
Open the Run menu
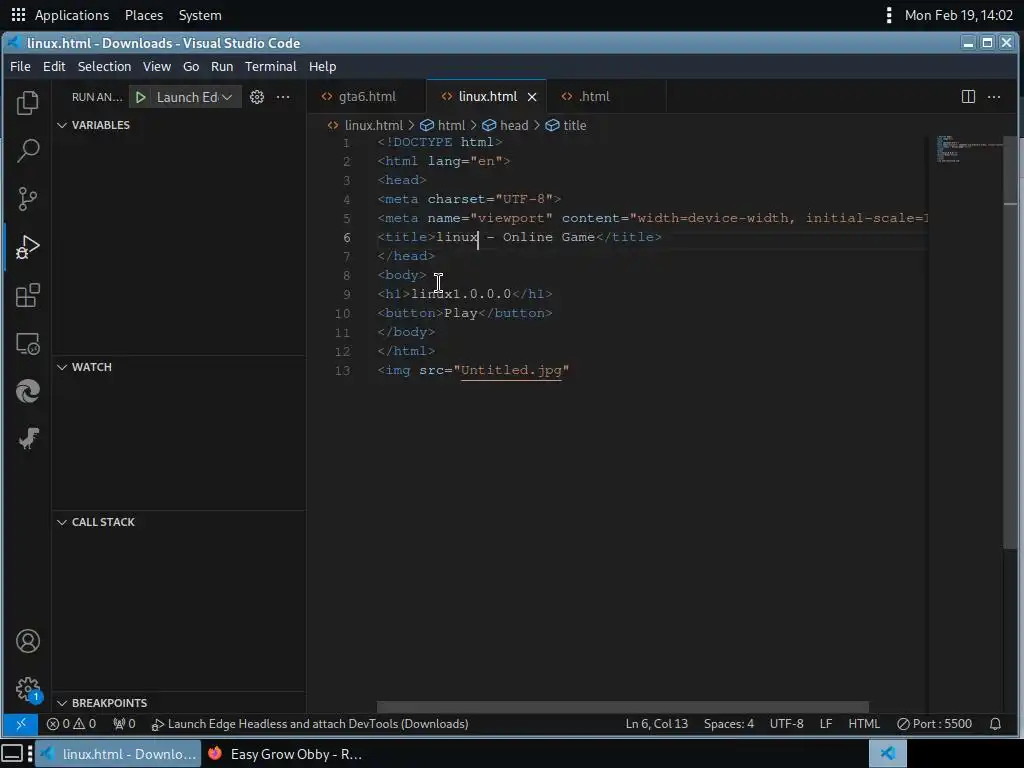pyautogui.click(x=222, y=67)
